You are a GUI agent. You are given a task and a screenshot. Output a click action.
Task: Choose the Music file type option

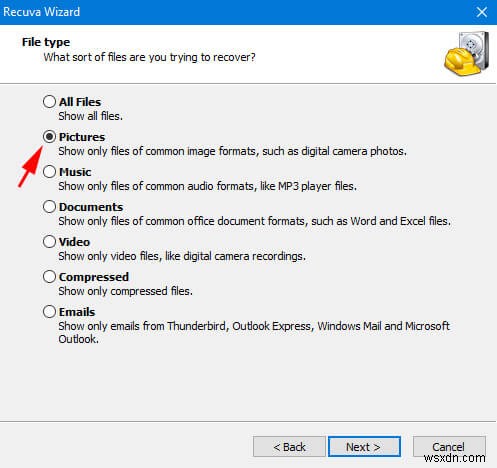(x=49, y=172)
